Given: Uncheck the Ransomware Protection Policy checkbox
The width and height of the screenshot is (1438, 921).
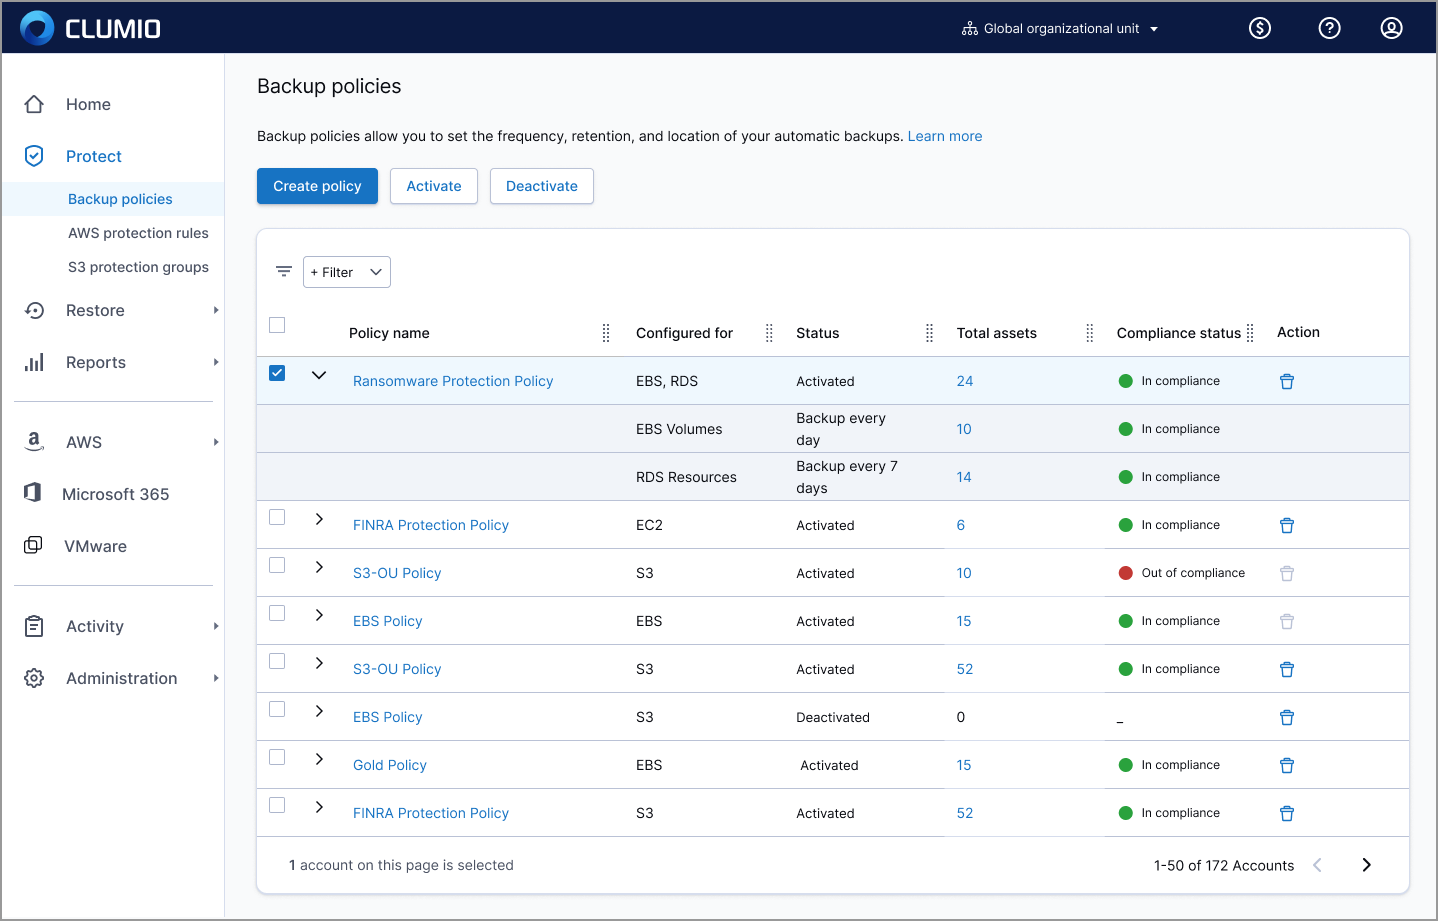Looking at the screenshot, I should tap(277, 373).
